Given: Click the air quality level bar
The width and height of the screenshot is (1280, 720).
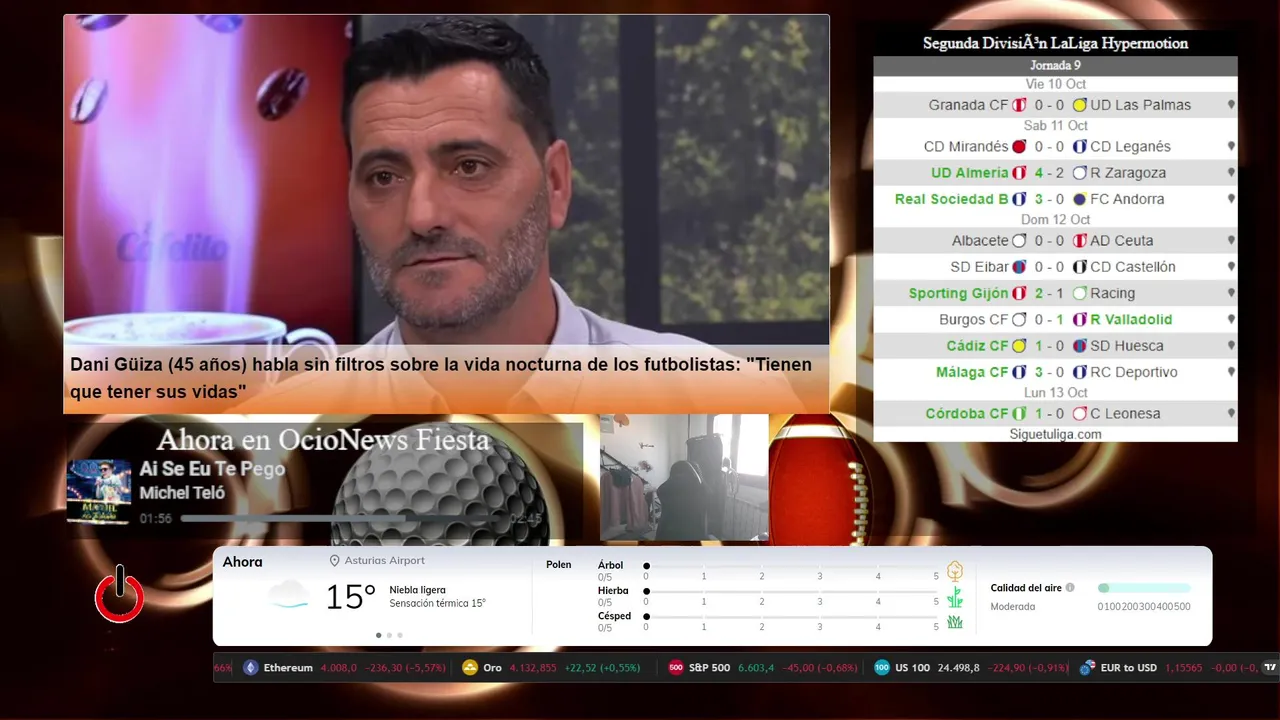Looking at the screenshot, I should point(1144,588).
